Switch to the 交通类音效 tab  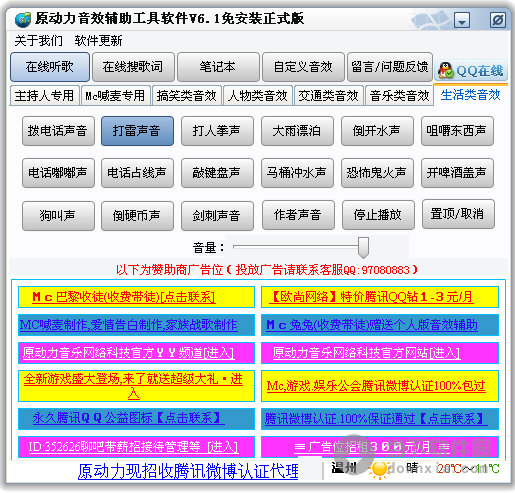tap(329, 96)
